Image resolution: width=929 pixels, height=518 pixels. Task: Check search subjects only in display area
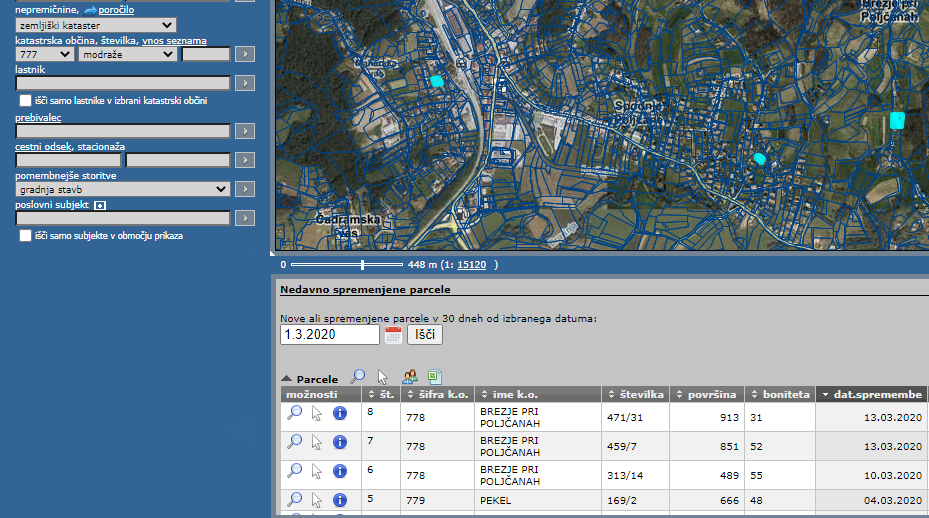[26, 236]
